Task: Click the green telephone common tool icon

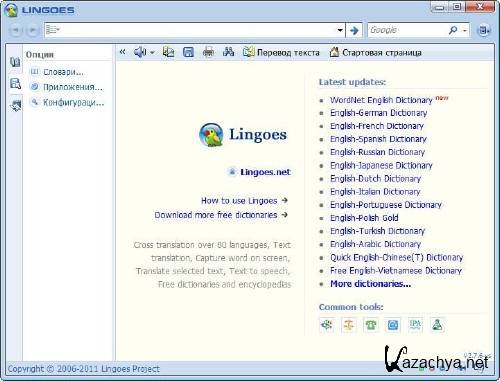Action: point(371,324)
